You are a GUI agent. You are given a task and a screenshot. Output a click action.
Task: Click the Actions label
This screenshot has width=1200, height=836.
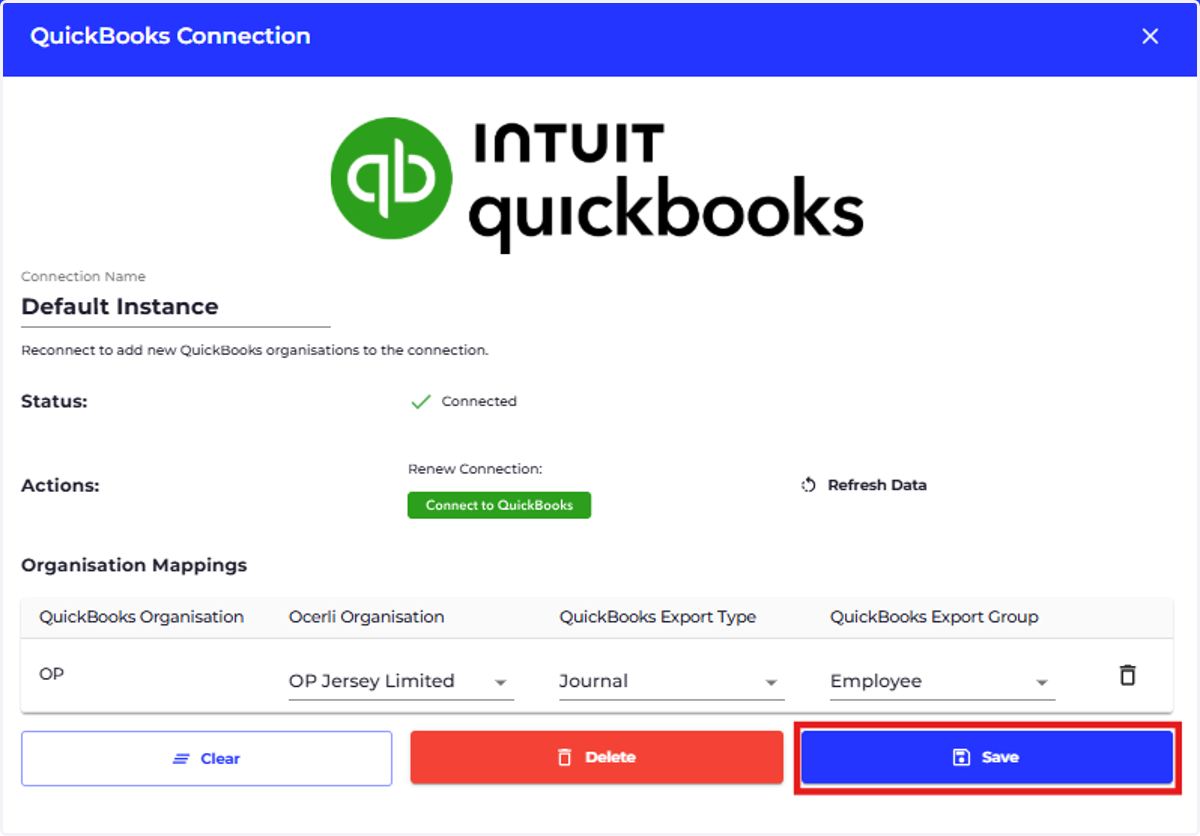[x=60, y=486]
